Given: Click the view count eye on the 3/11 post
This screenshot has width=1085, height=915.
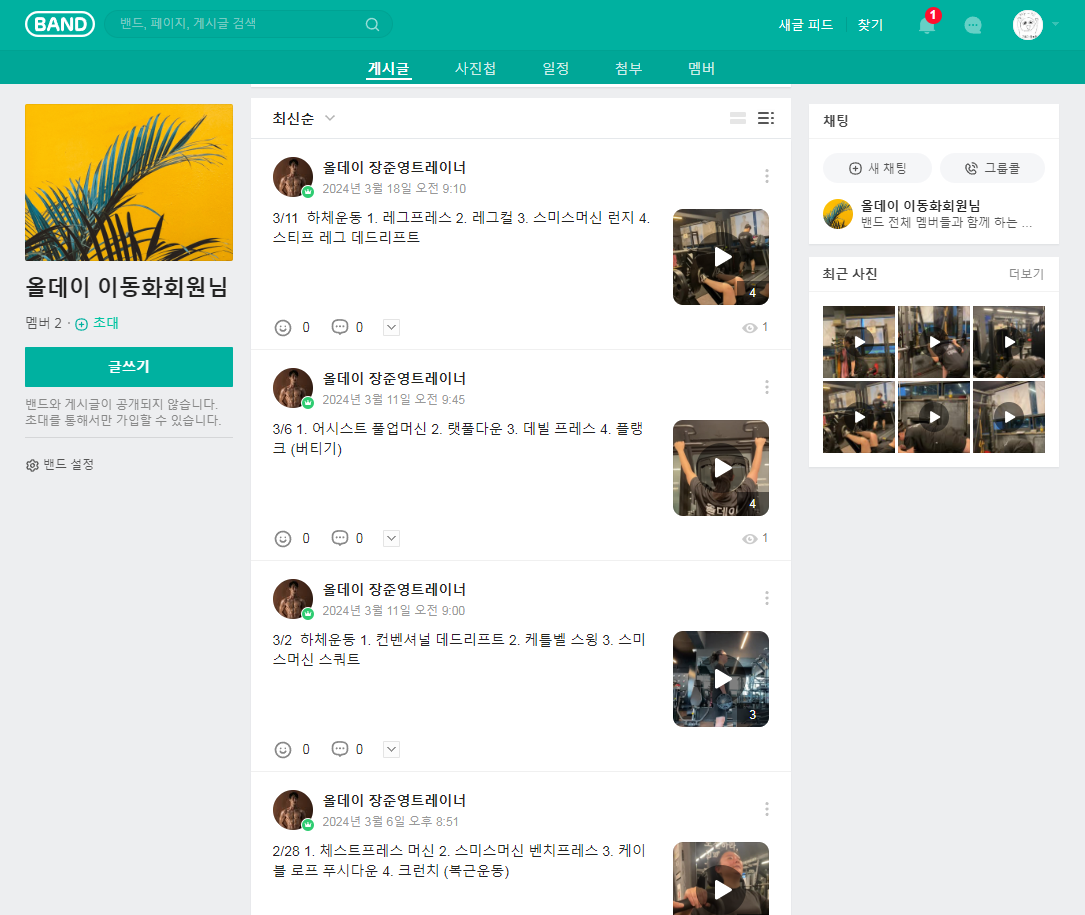Looking at the screenshot, I should click(750, 327).
